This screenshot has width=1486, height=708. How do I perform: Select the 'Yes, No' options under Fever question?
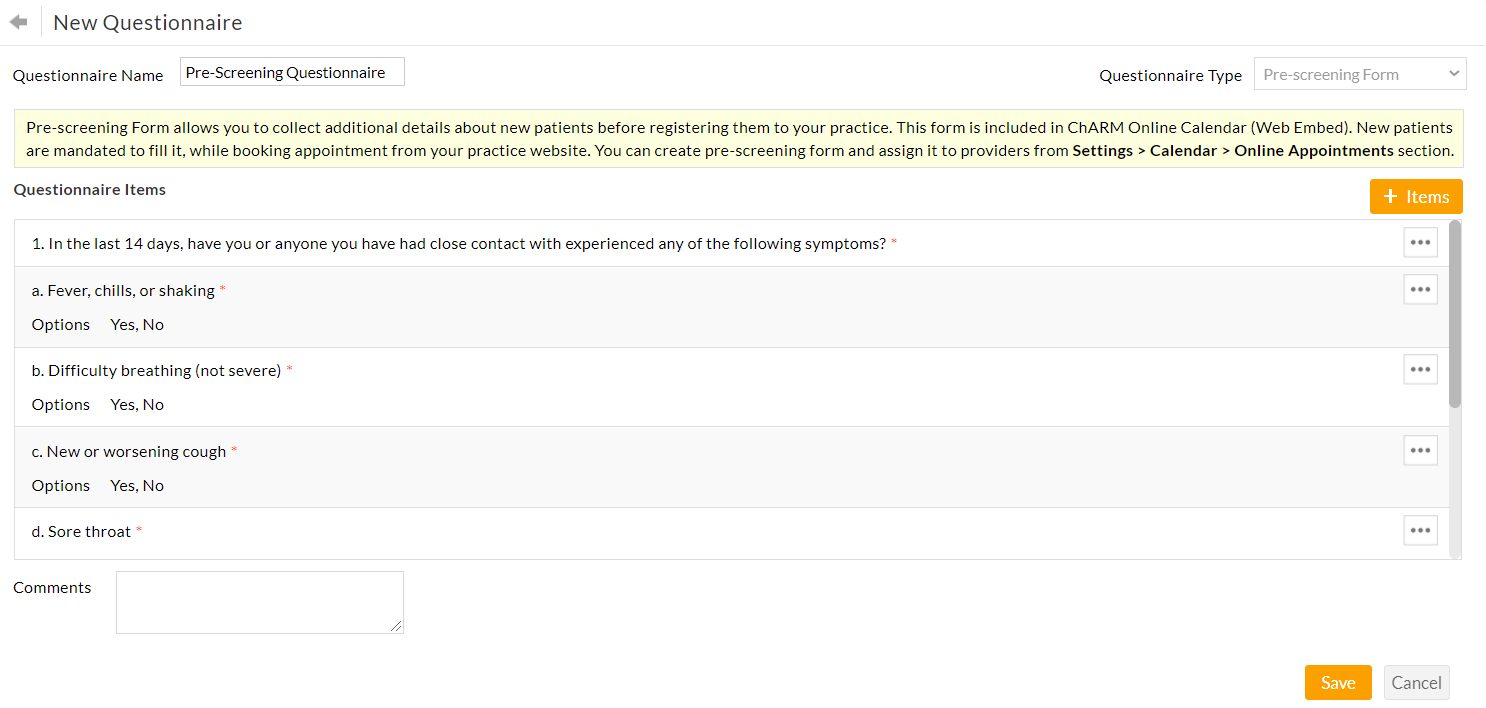click(136, 324)
